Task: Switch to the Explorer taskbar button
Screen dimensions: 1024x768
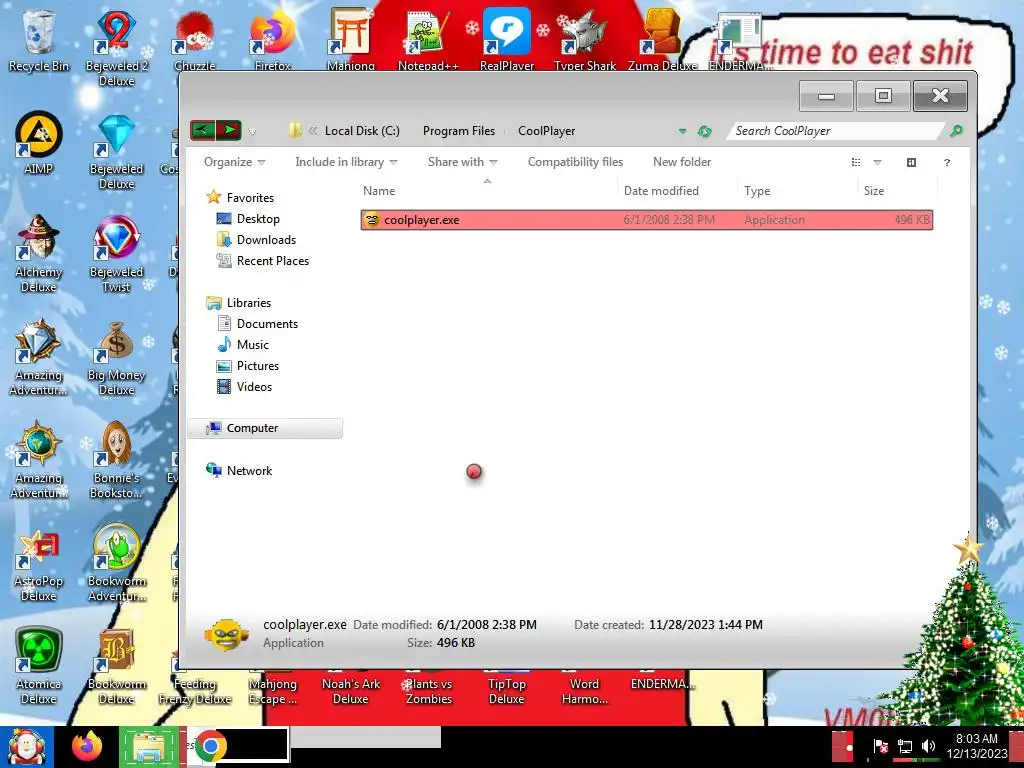Action: pyautogui.click(x=149, y=746)
